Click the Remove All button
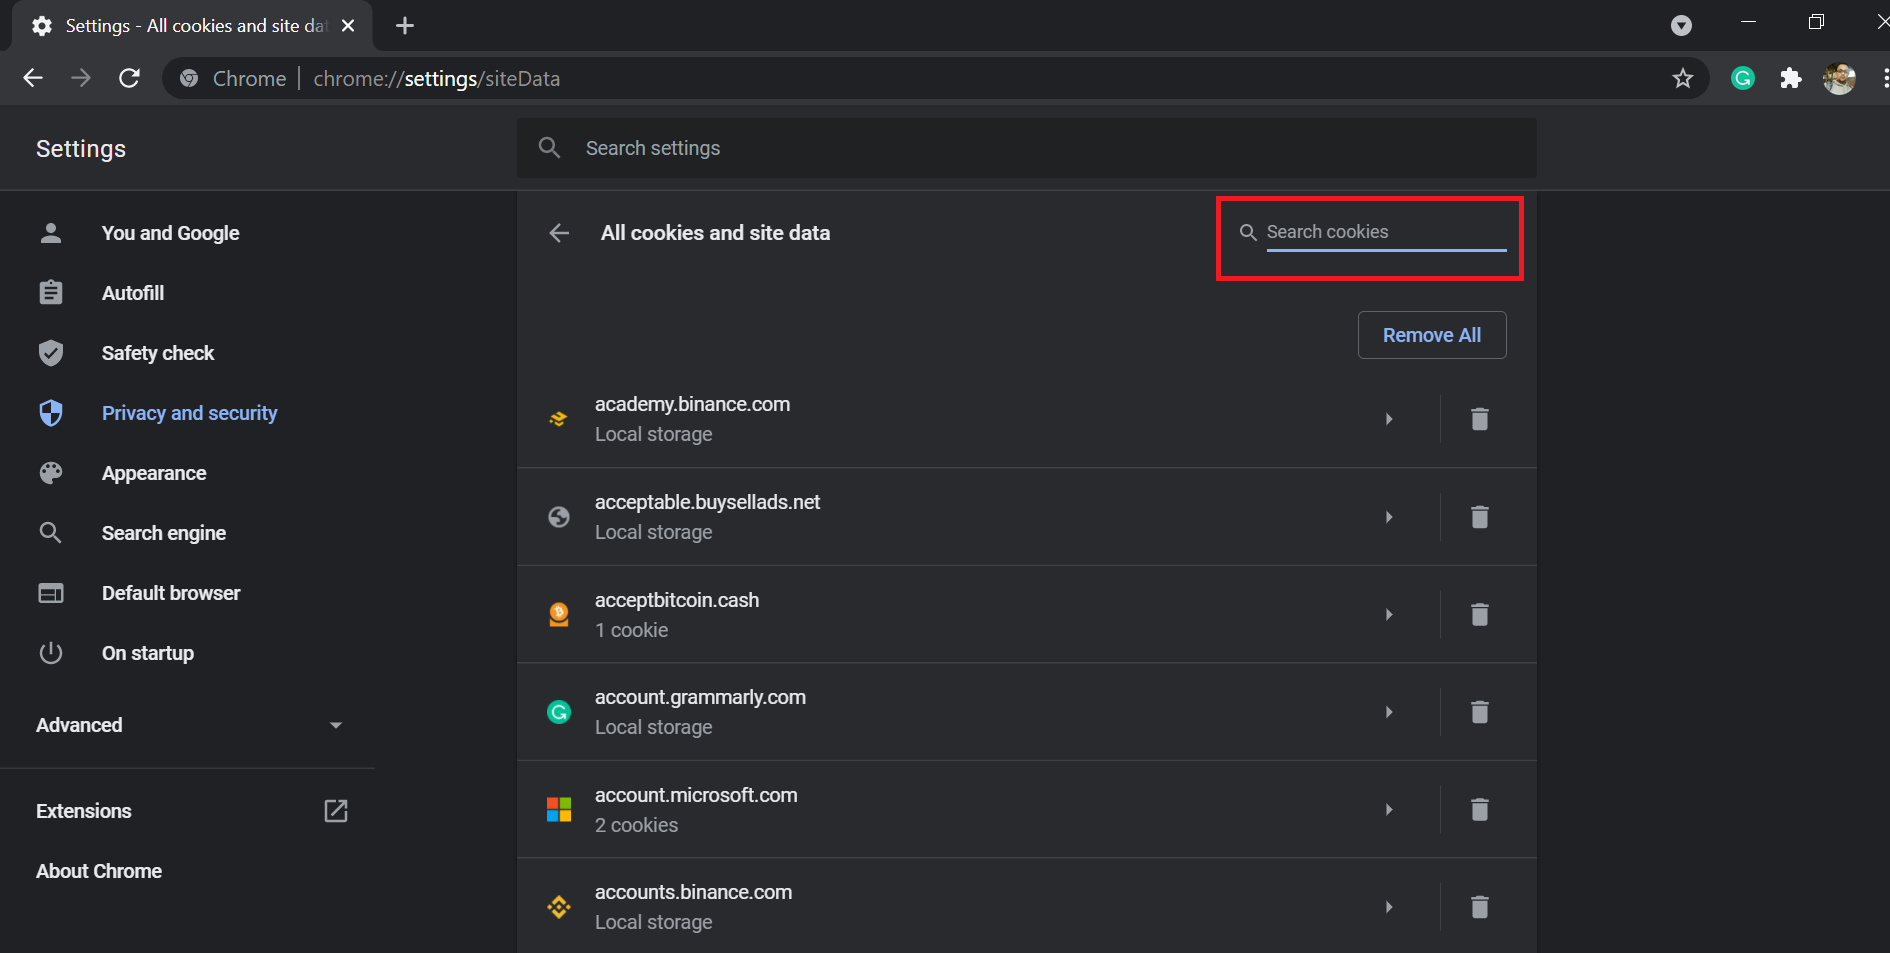1890x953 pixels. (1431, 335)
